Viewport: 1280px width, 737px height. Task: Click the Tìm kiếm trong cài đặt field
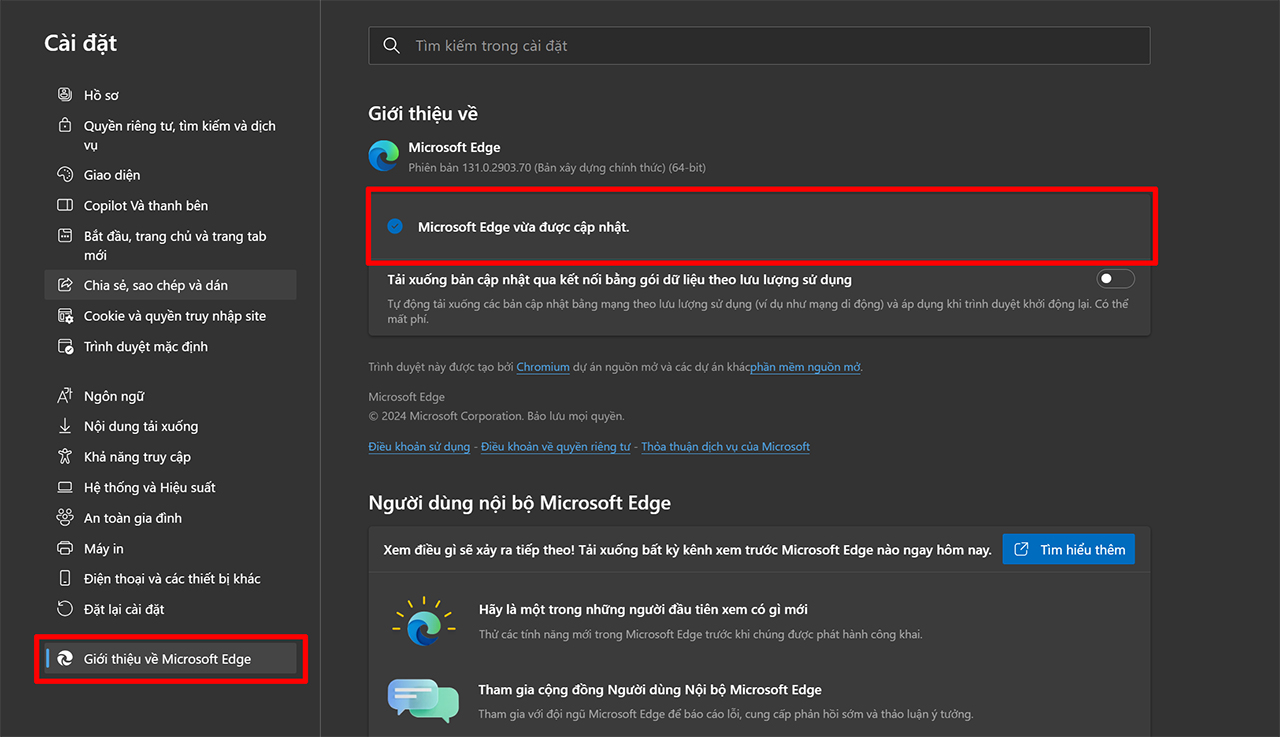point(759,46)
